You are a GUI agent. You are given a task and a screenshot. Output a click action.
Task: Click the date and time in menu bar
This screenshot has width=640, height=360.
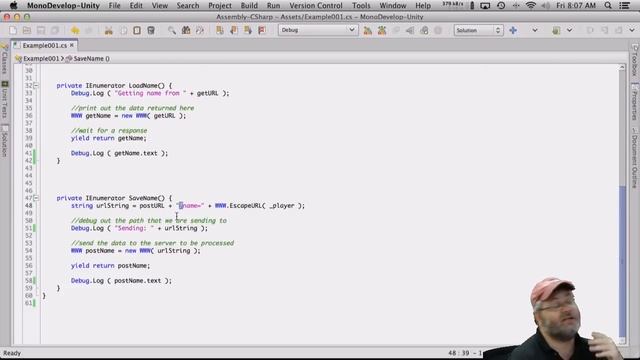576,6
